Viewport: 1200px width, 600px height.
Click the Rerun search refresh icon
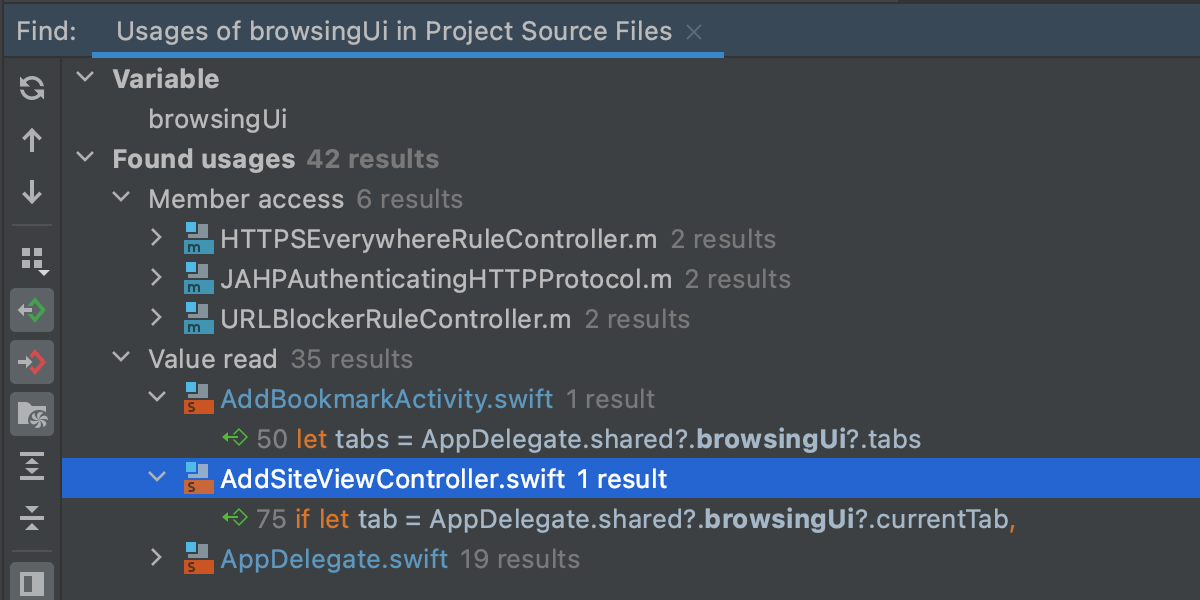coord(32,88)
